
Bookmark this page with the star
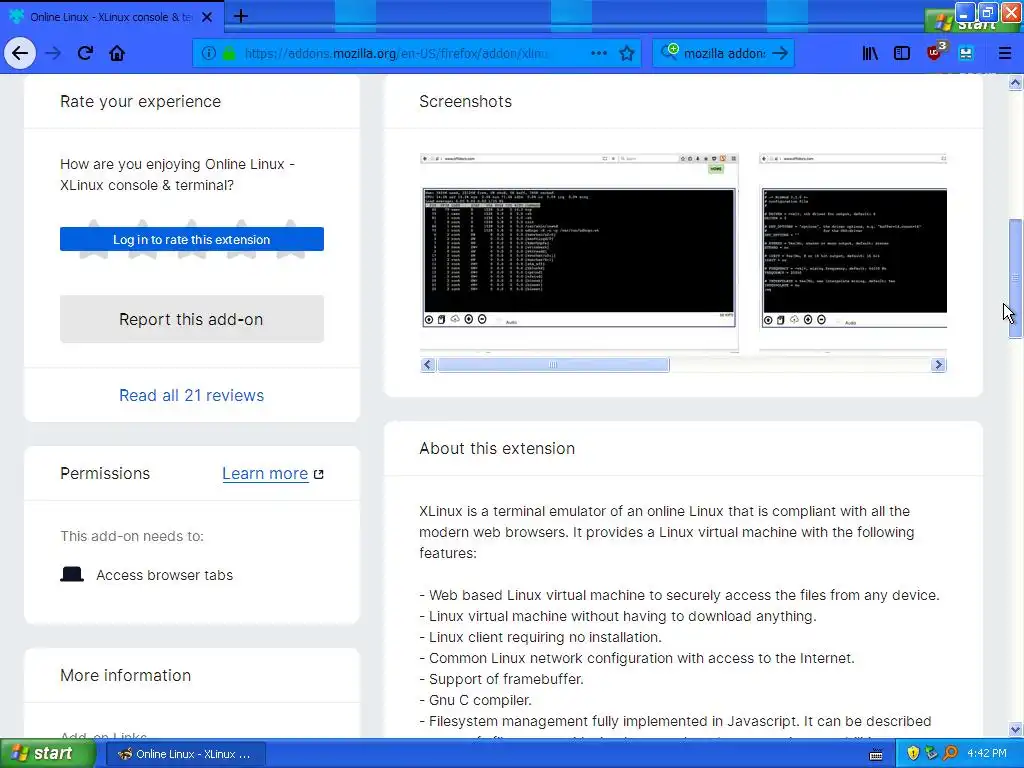pos(627,54)
